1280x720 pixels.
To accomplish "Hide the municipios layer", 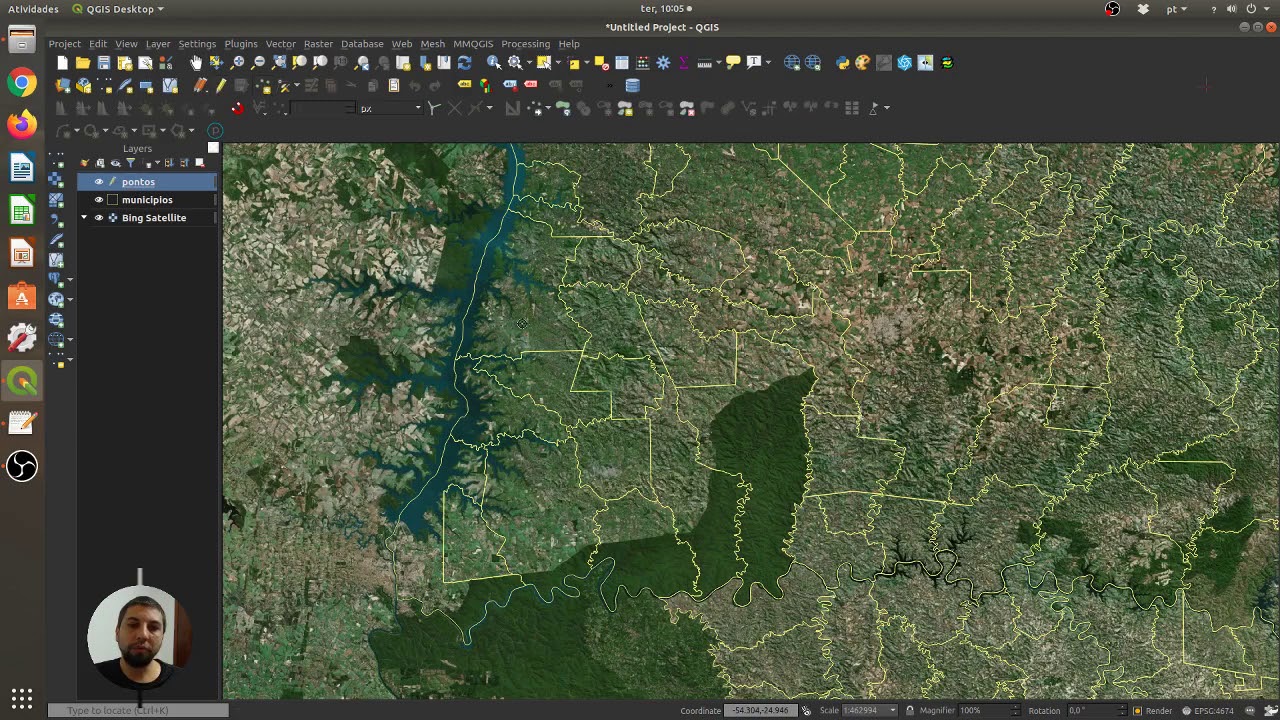I will coord(99,200).
